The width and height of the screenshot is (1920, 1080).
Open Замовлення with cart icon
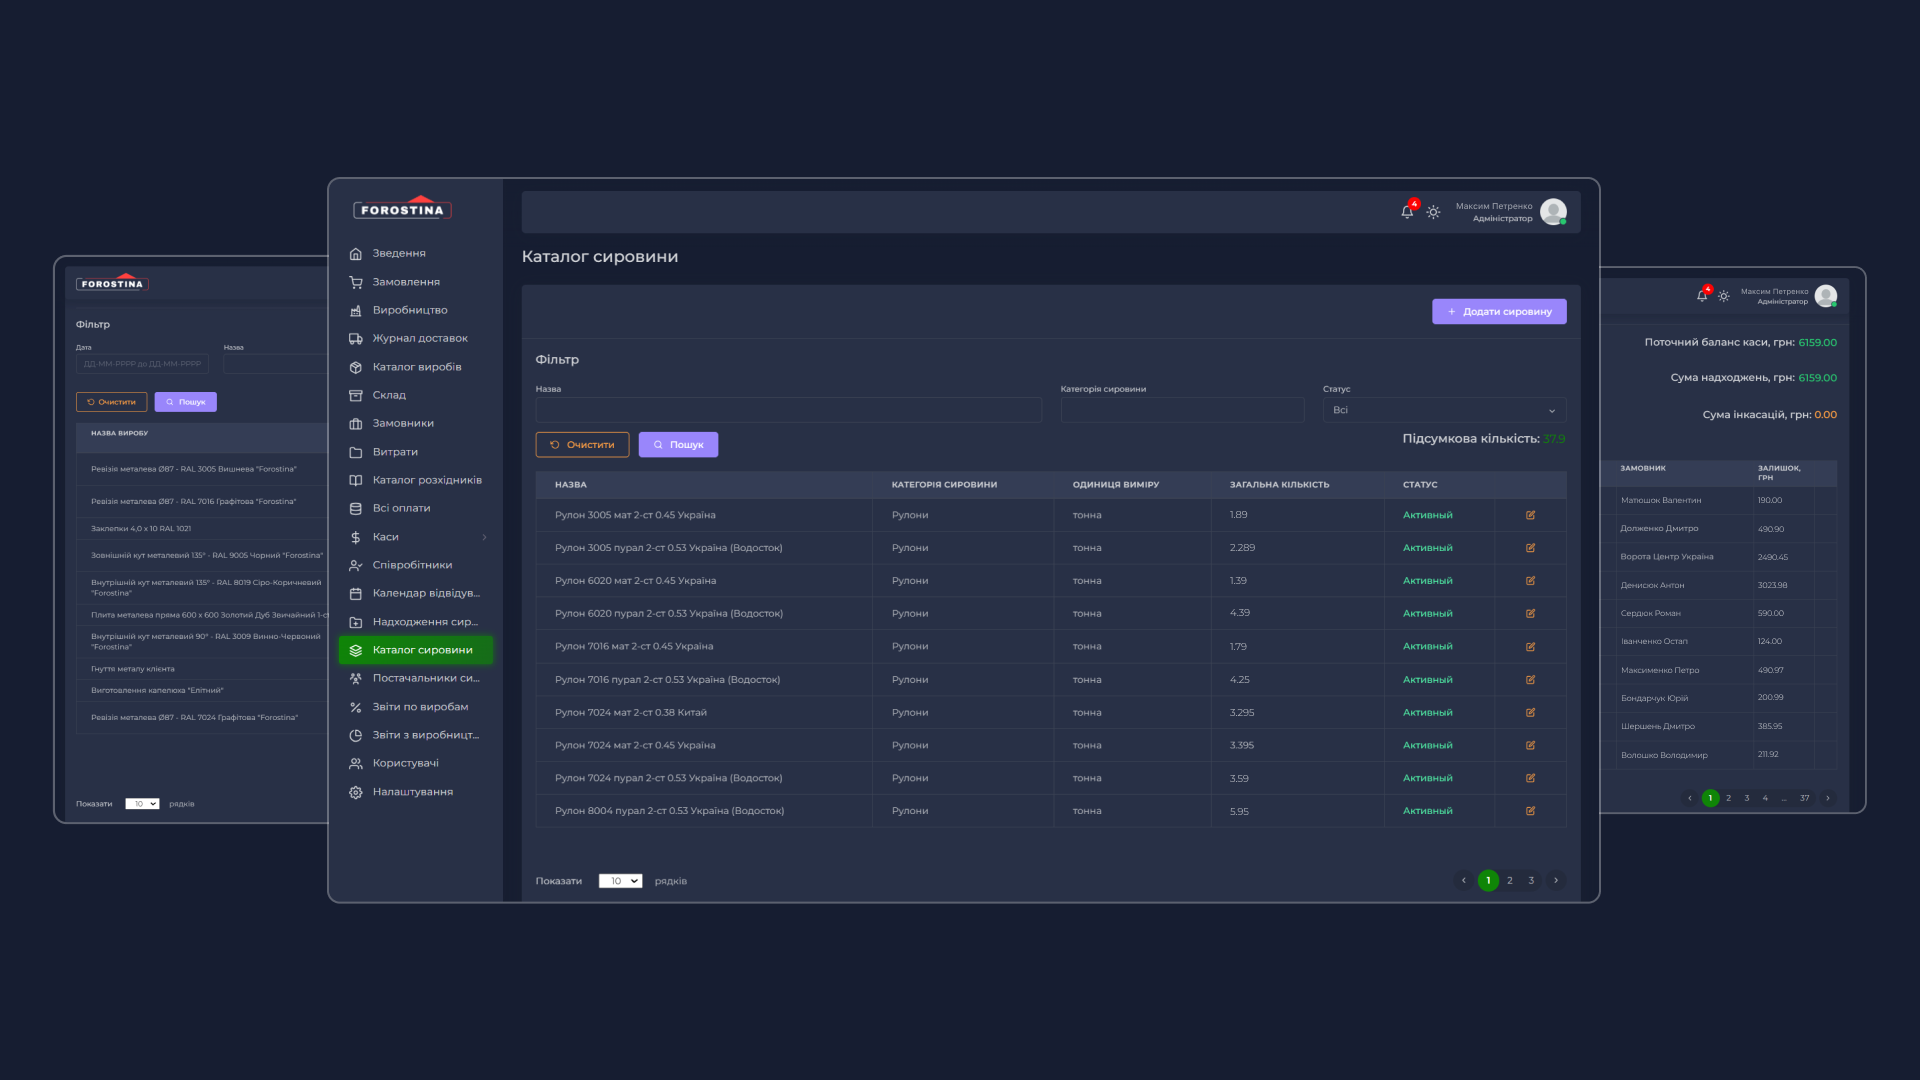click(x=405, y=282)
